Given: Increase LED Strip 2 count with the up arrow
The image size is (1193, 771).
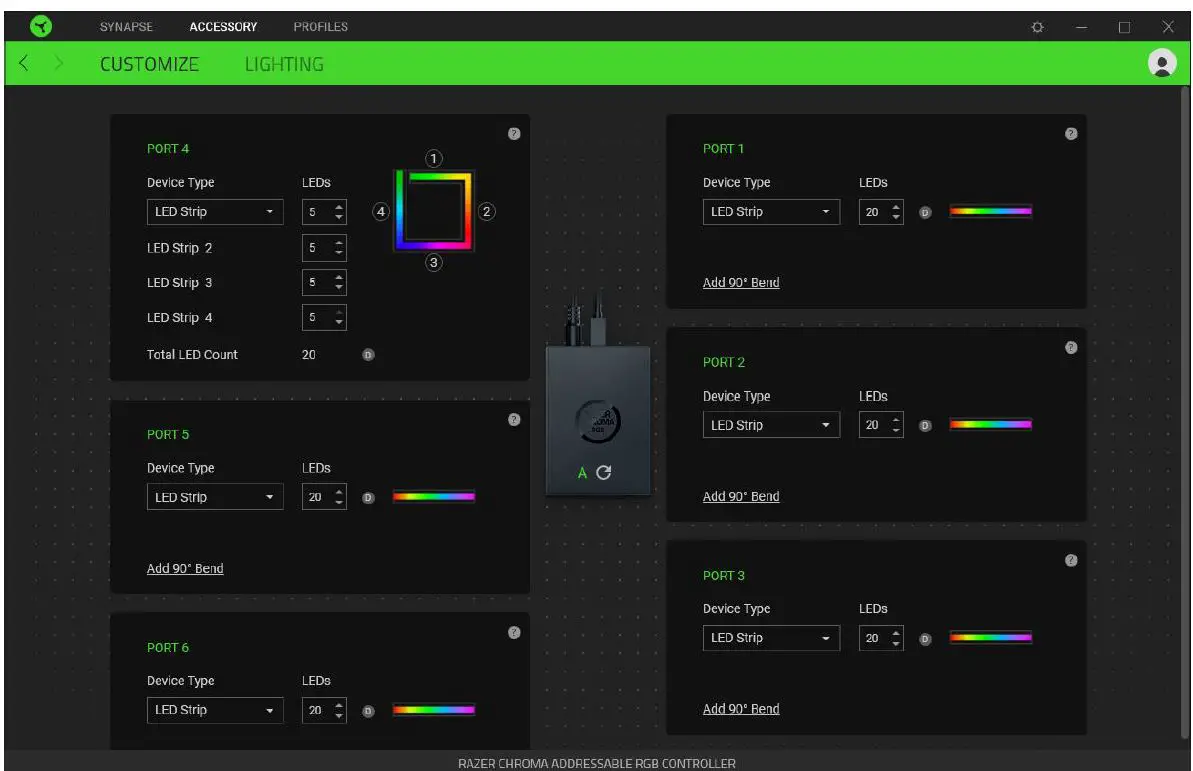Looking at the screenshot, I should (337, 243).
